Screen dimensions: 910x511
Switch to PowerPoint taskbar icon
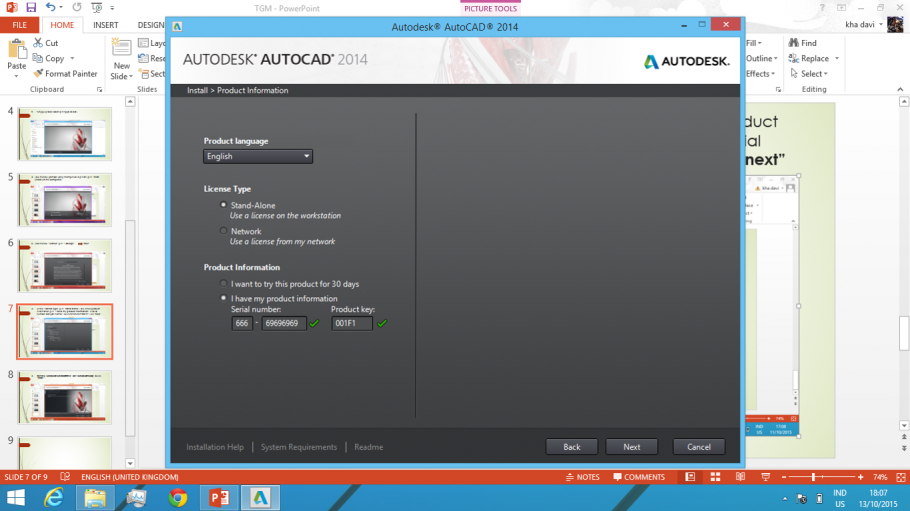(219, 498)
